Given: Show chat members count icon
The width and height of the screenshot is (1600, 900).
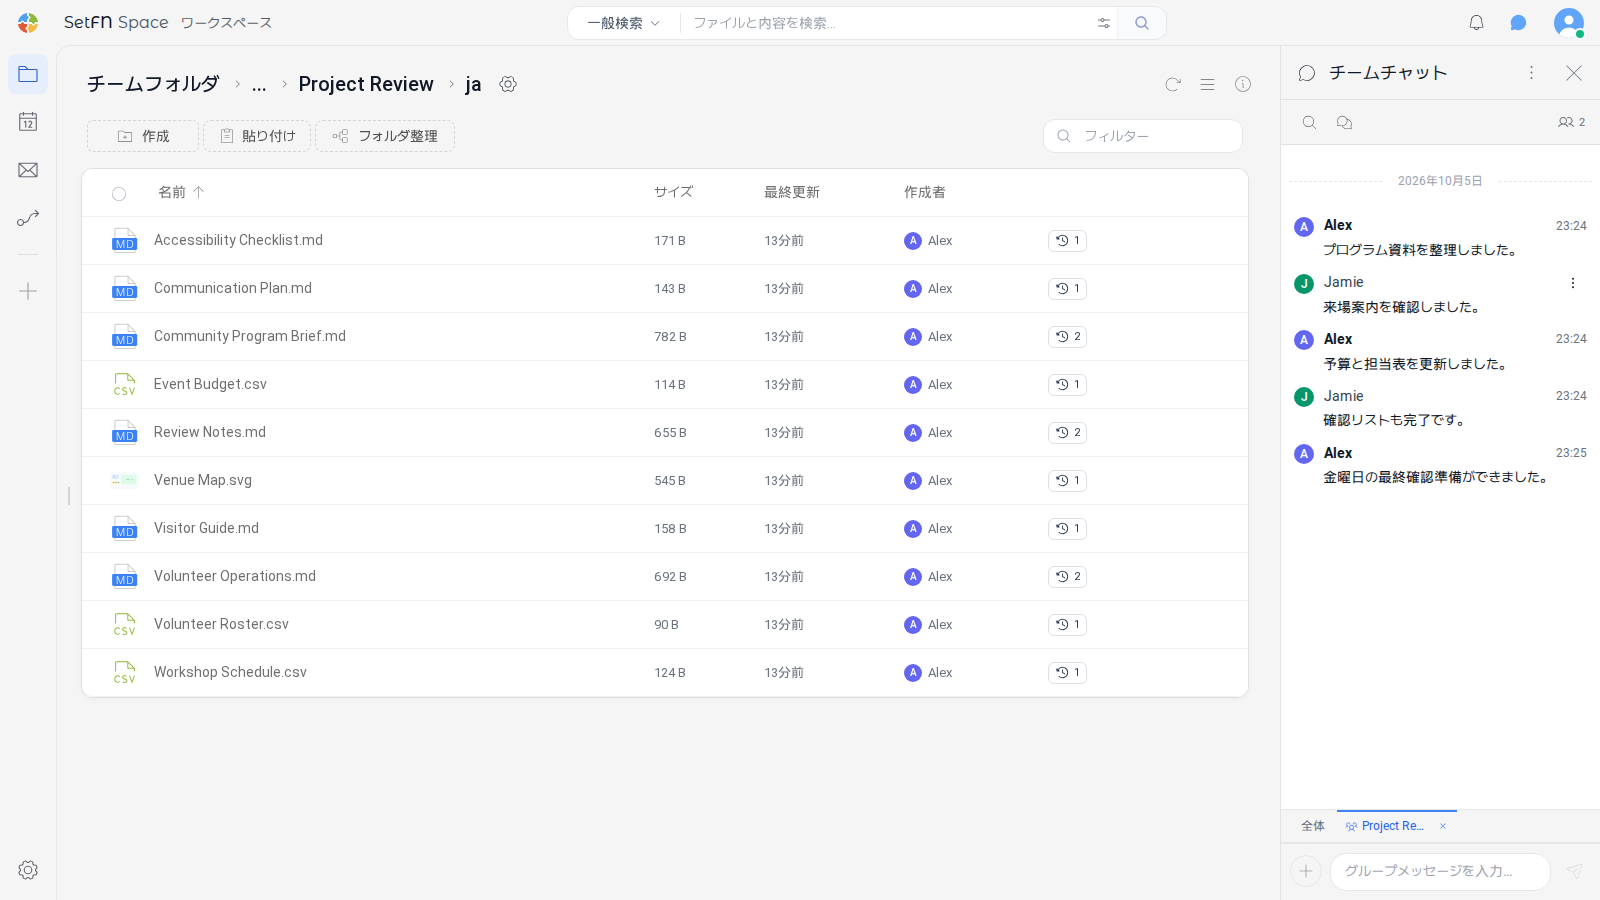Looking at the screenshot, I should coord(1571,122).
